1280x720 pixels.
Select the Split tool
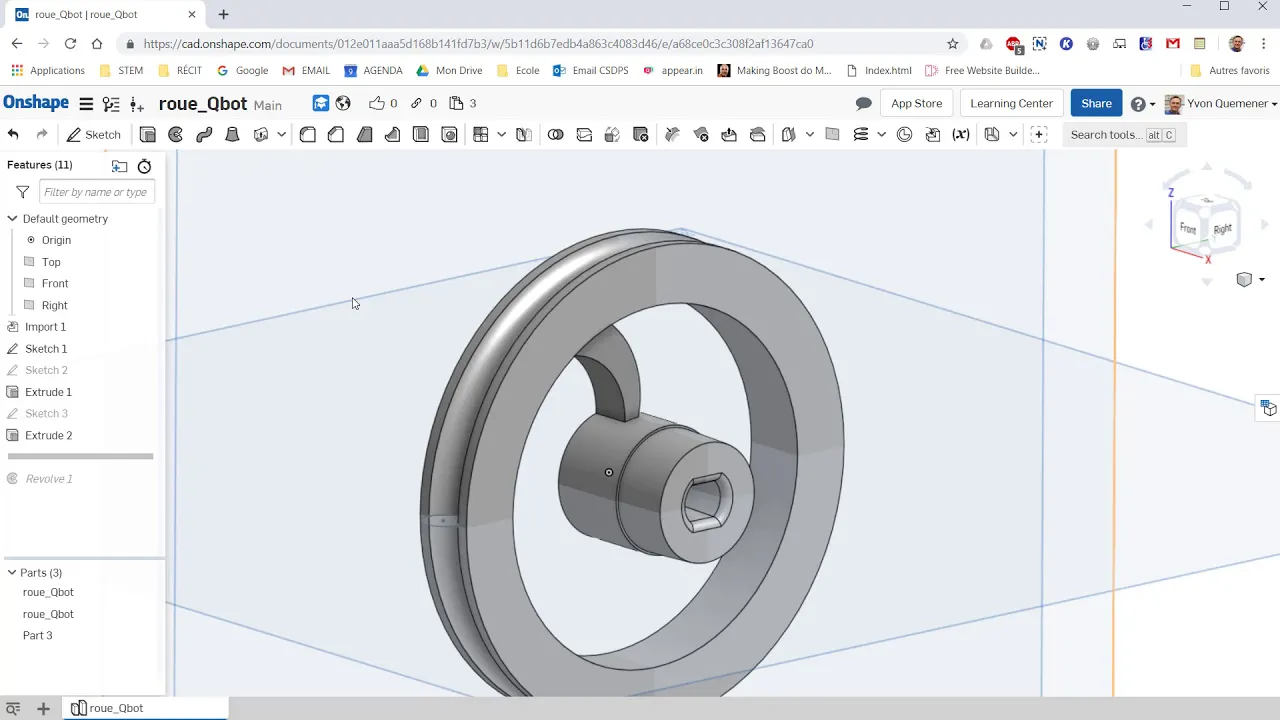(x=584, y=134)
